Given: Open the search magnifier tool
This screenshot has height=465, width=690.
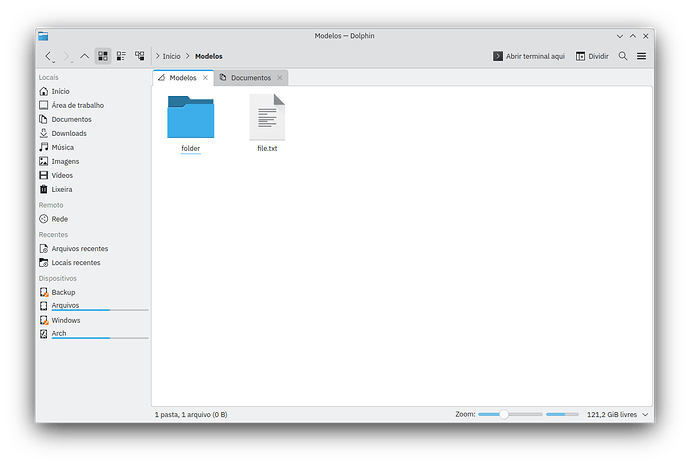Looking at the screenshot, I should tap(623, 56).
